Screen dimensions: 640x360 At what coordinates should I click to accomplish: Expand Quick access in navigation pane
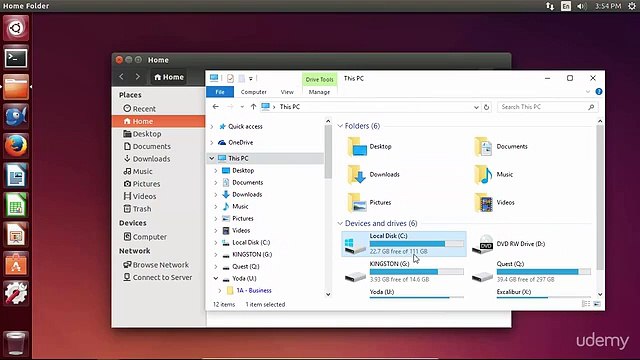pos(211,127)
